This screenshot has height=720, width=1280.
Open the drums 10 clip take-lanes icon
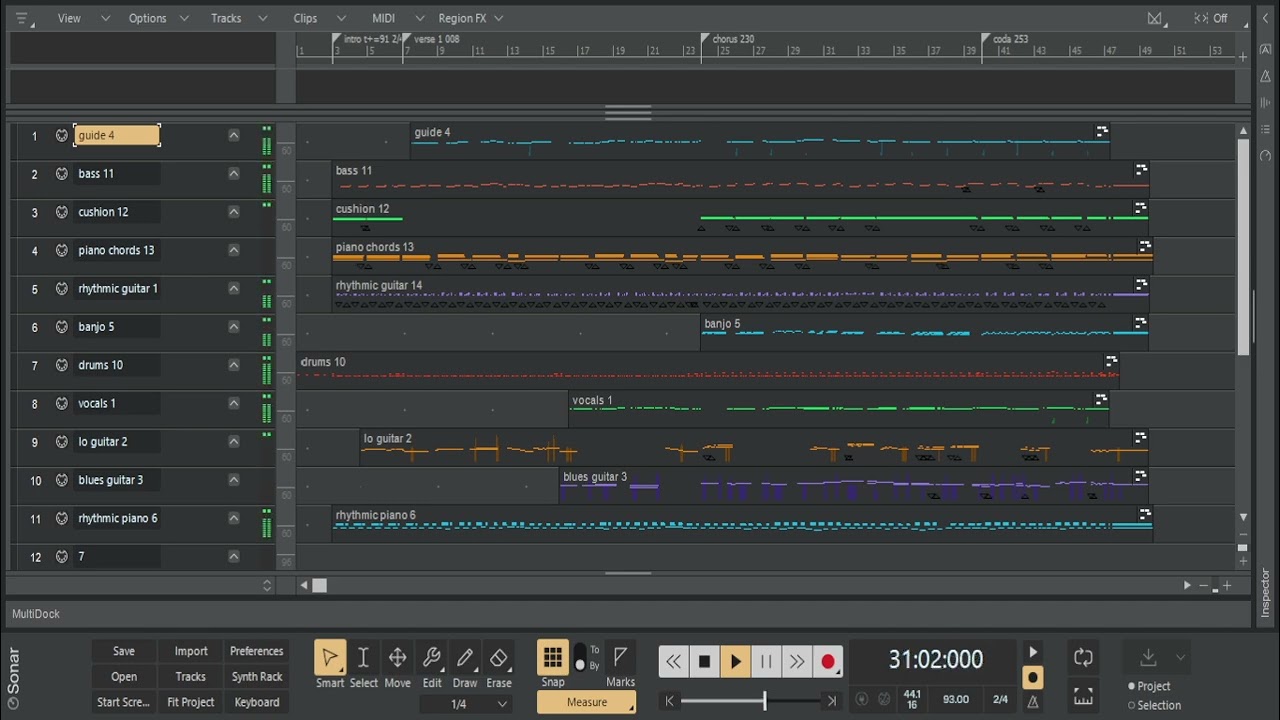click(1111, 361)
